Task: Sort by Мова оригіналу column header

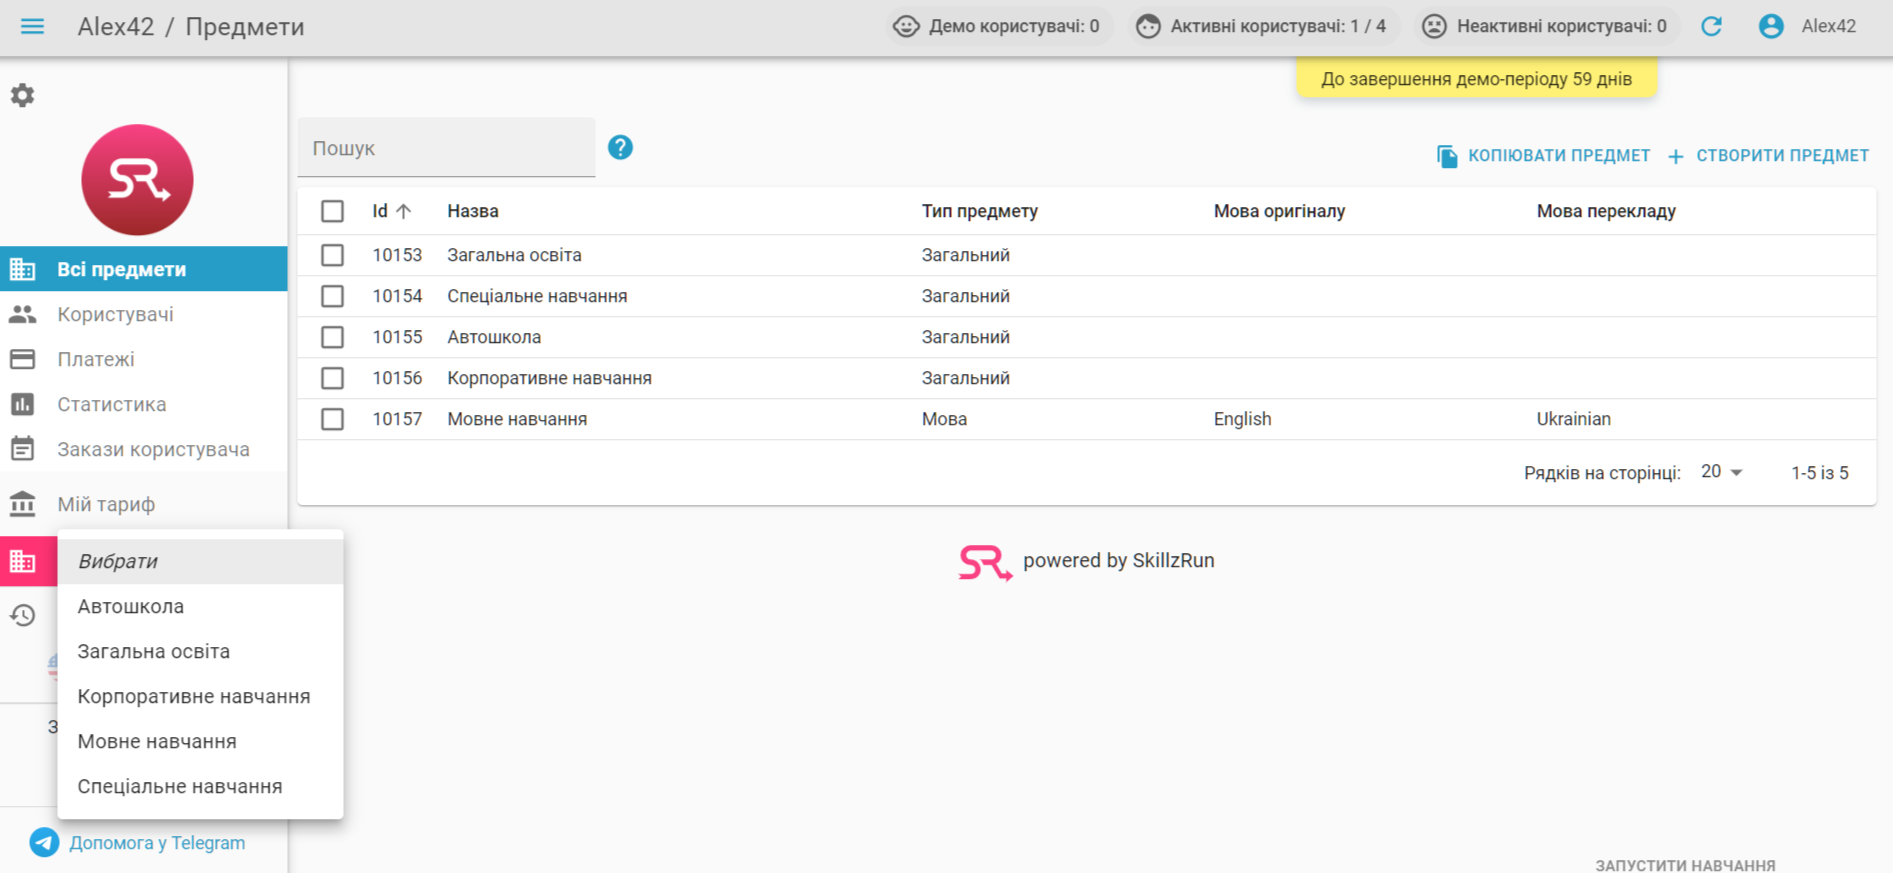Action: tap(1279, 211)
